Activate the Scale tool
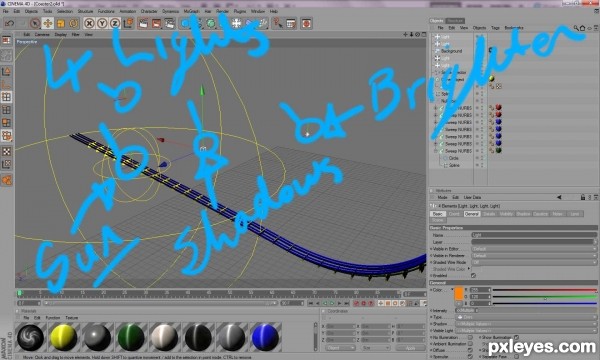The image size is (600, 360). pyautogui.click(x=60, y=23)
